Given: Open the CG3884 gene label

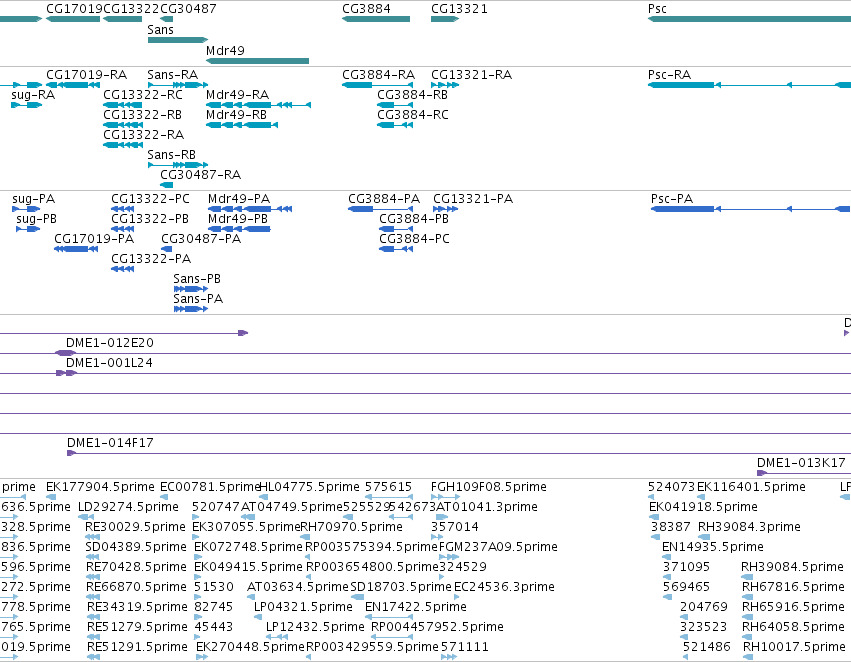Looking at the screenshot, I should click(366, 9).
